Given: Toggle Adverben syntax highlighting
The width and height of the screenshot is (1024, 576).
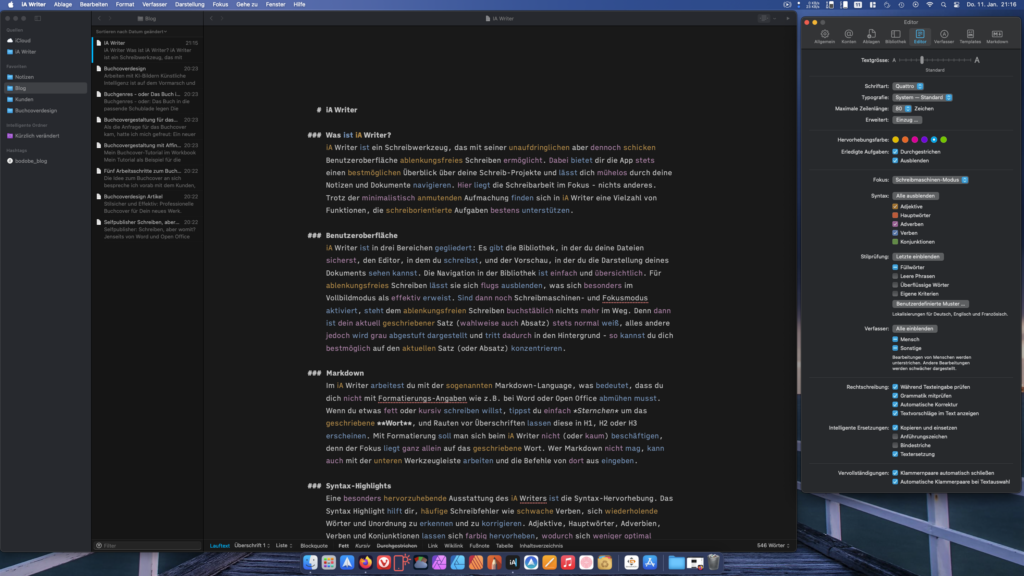Looking at the screenshot, I should tap(895, 224).
